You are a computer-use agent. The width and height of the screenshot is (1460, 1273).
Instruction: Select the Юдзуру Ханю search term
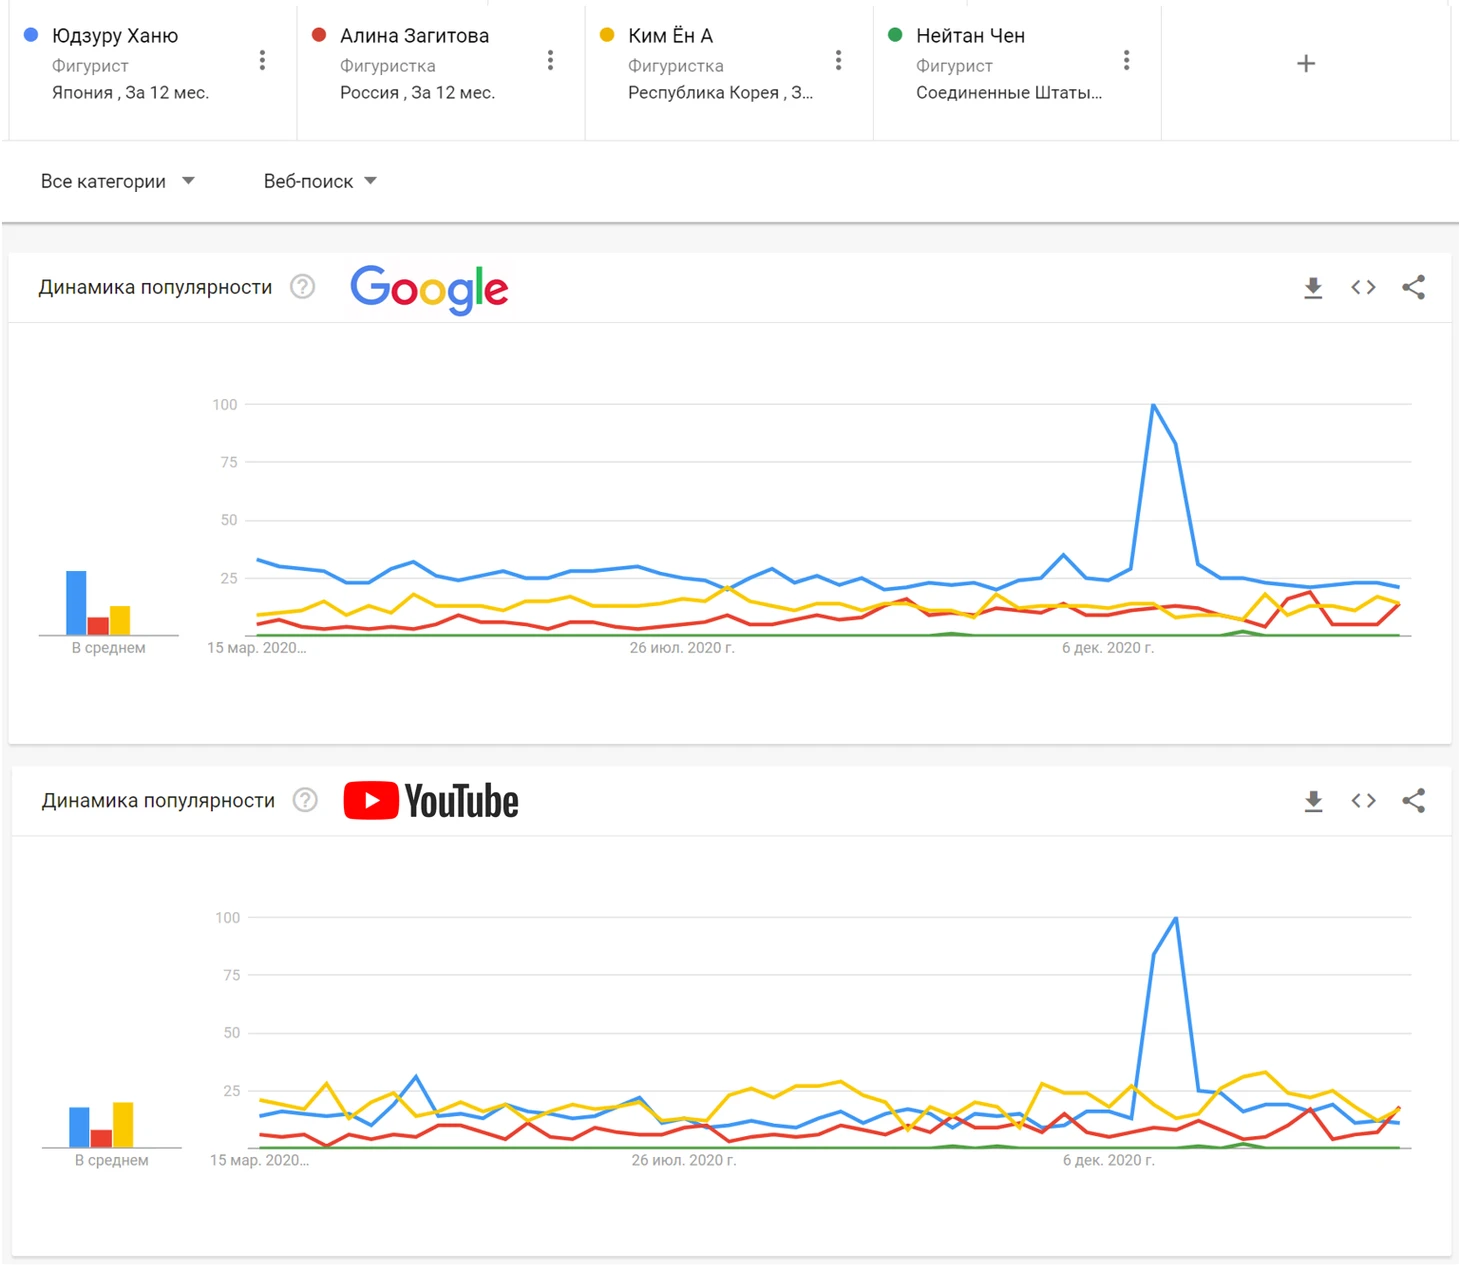pyautogui.click(x=115, y=36)
